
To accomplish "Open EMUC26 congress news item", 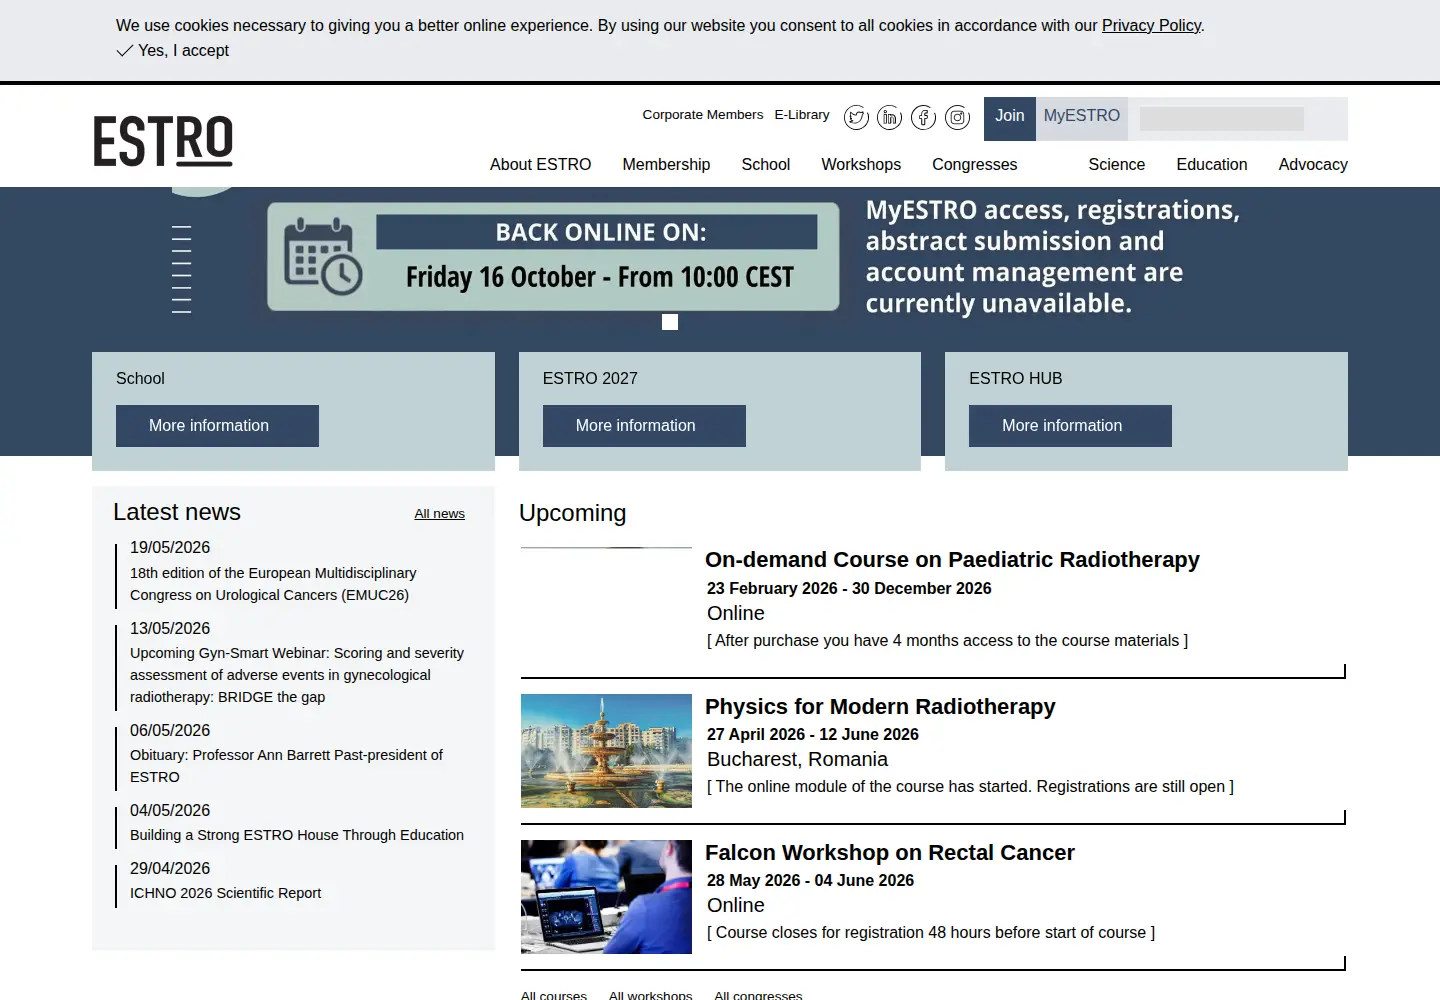I will [273, 584].
